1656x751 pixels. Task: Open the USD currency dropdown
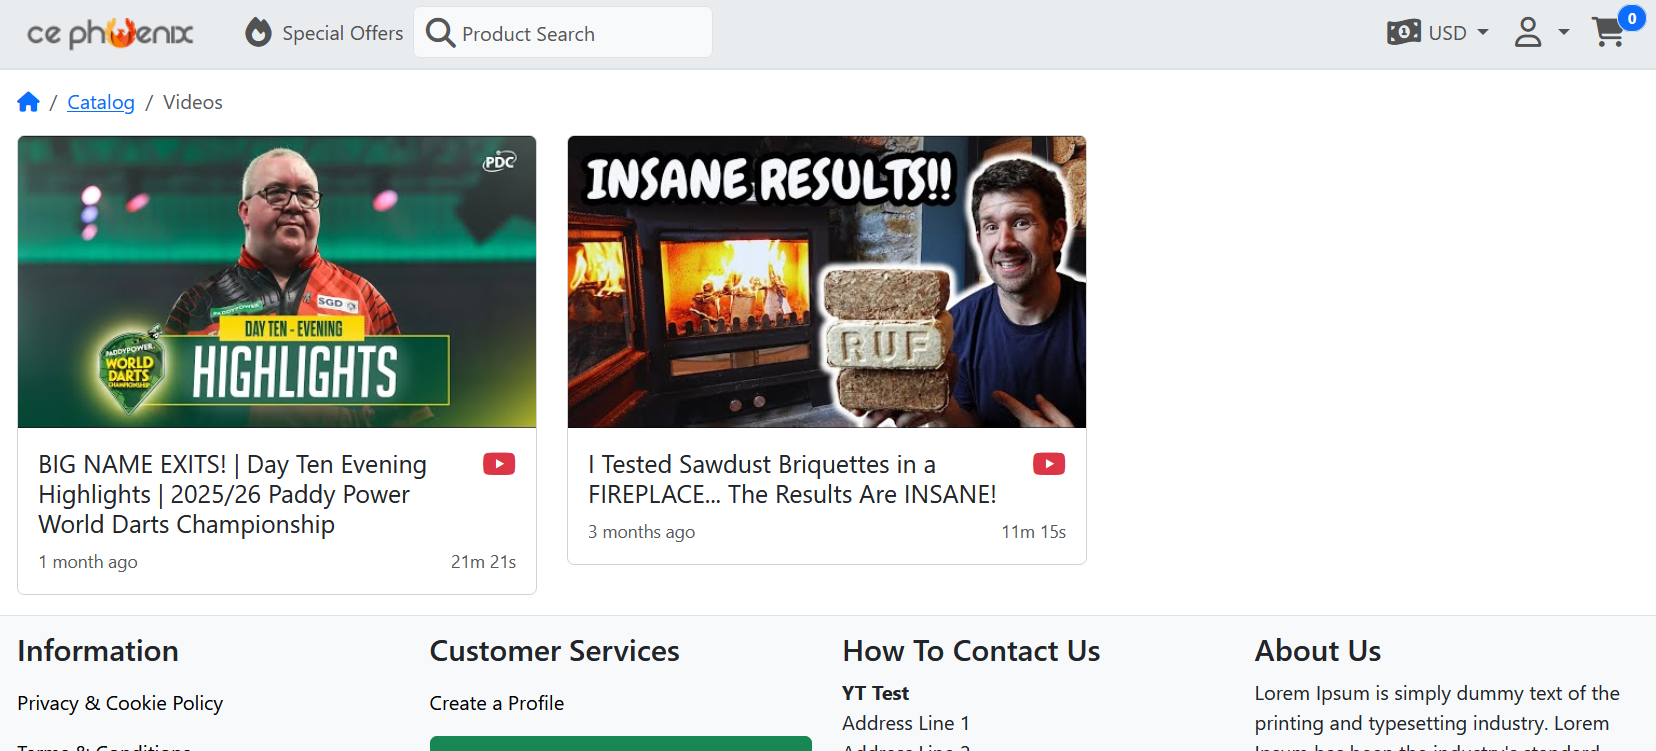(x=1438, y=33)
